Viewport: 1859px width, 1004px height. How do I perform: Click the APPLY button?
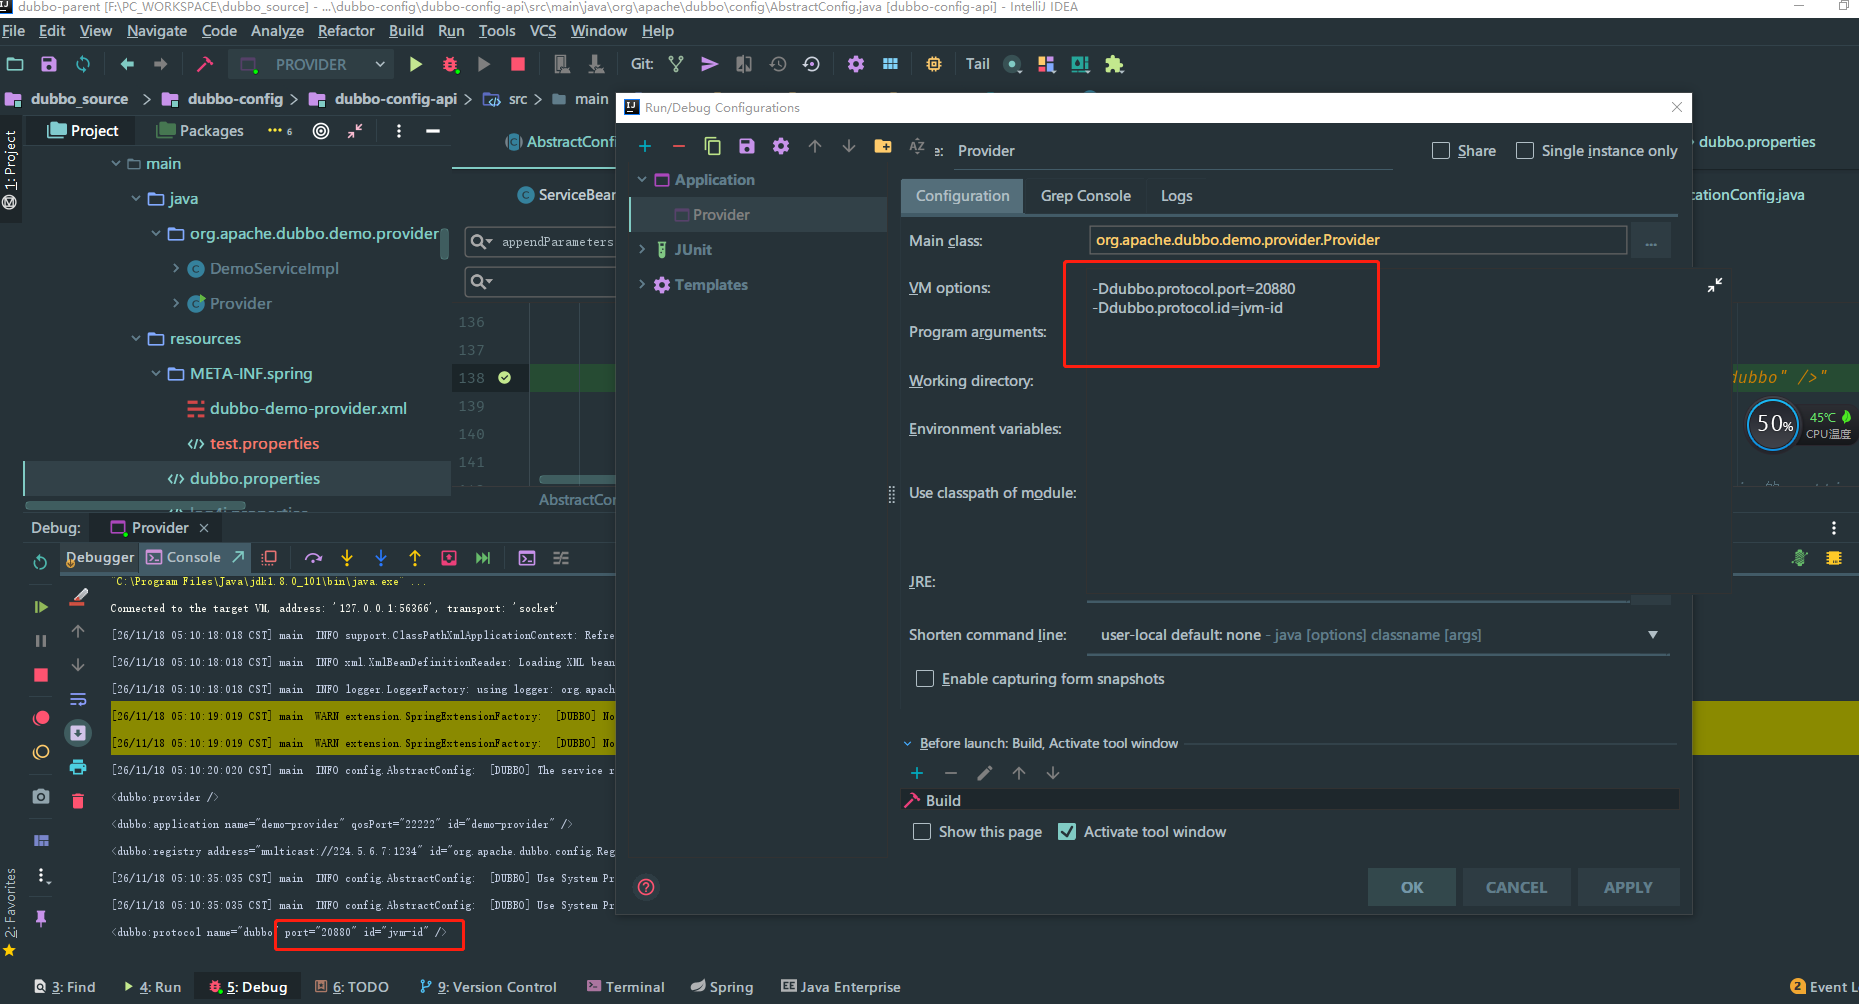tap(1628, 887)
